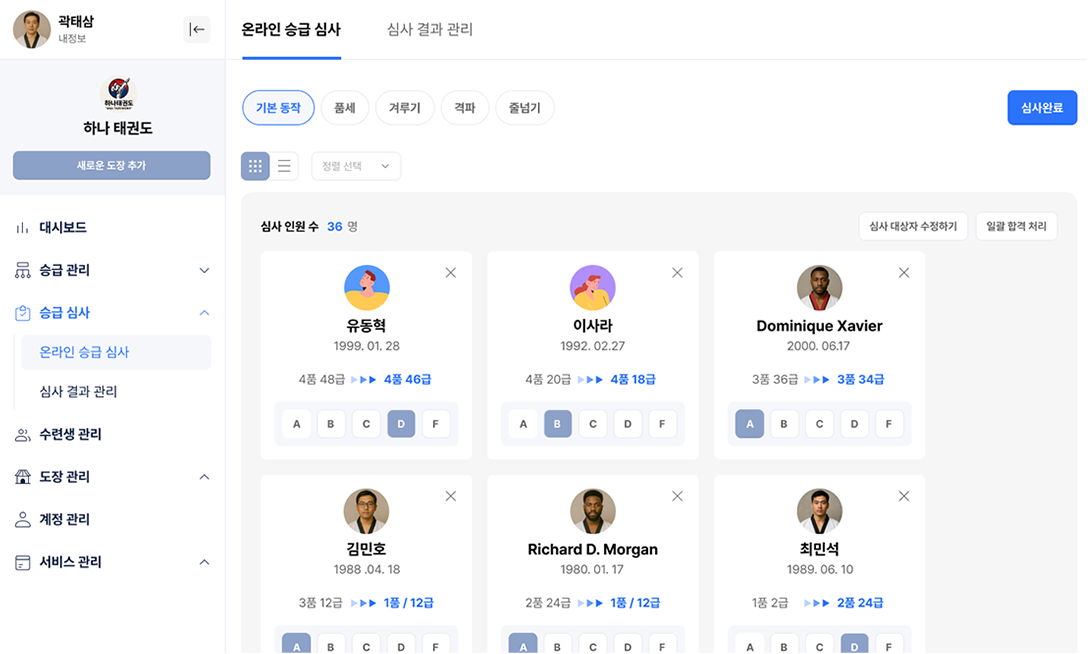Switch to grid view layout

point(255,166)
